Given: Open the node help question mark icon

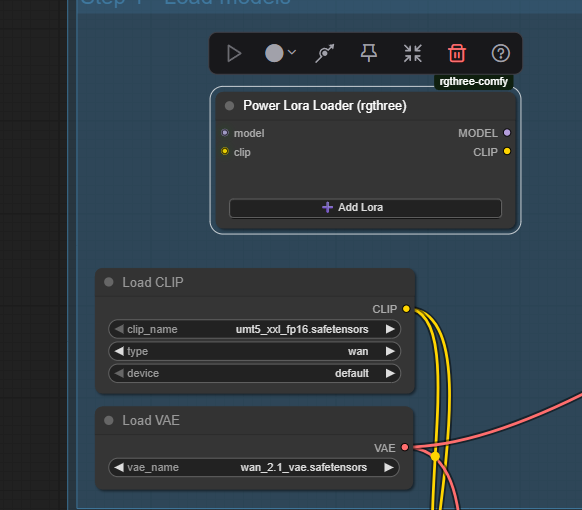Looking at the screenshot, I should tap(501, 53).
